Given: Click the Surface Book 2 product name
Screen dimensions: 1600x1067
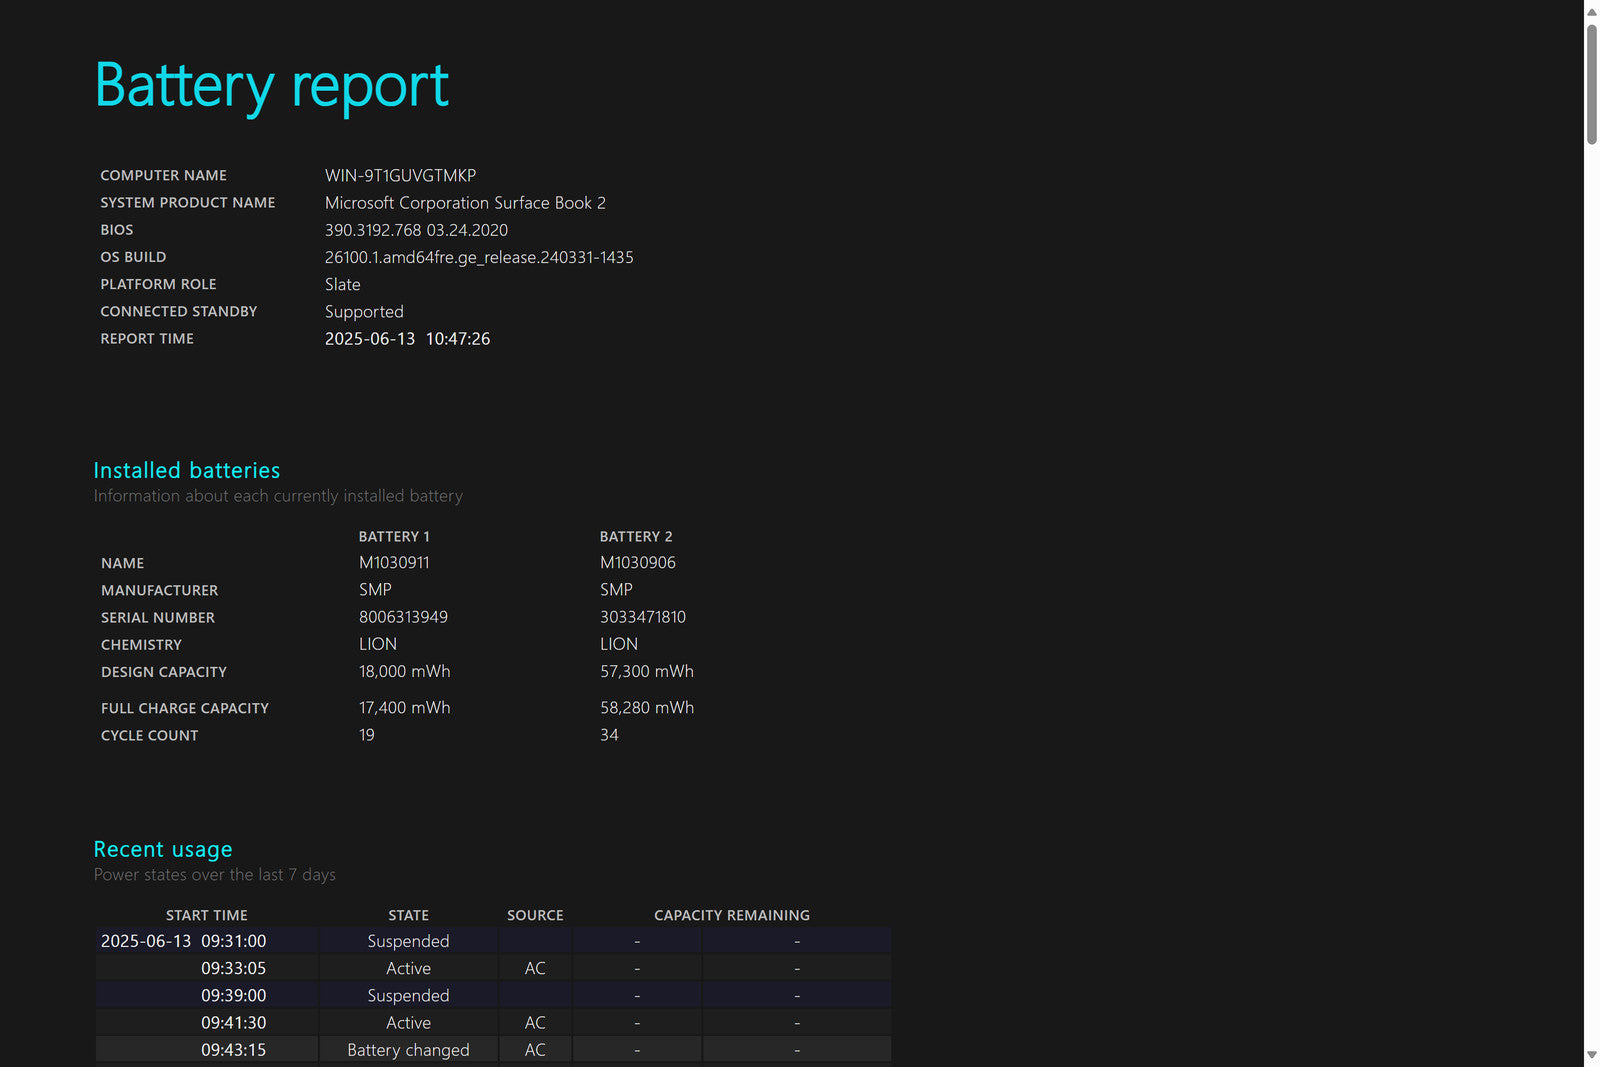Looking at the screenshot, I should [x=465, y=203].
